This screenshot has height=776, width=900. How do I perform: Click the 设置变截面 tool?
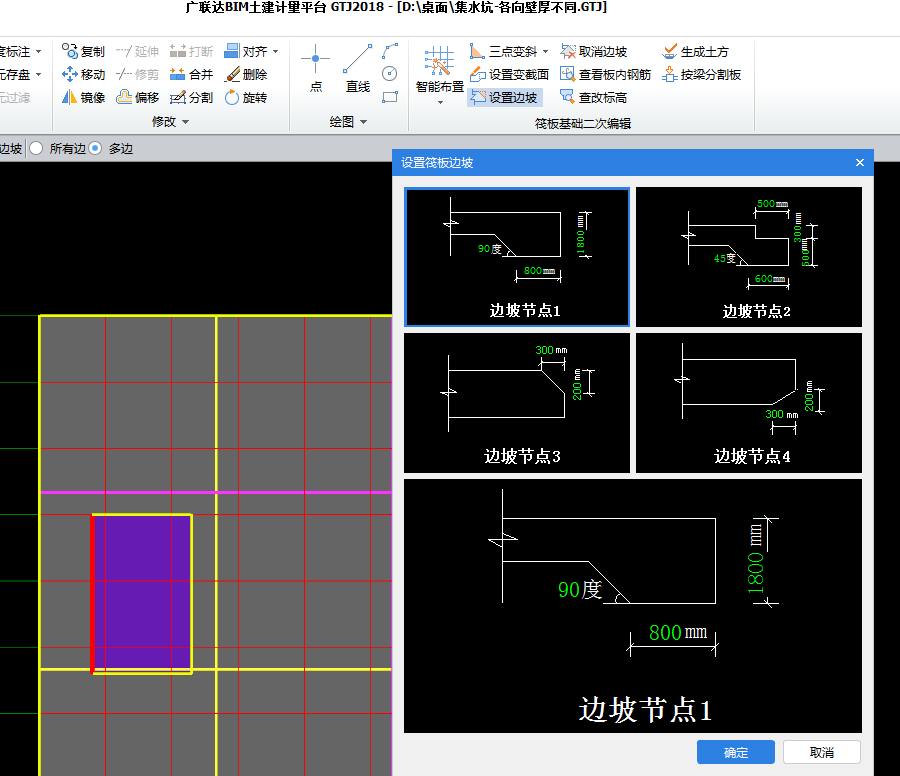point(509,75)
